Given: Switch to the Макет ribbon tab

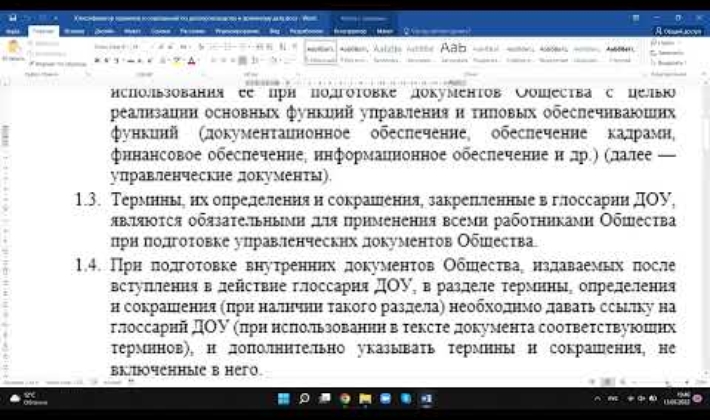Looking at the screenshot, I should [x=132, y=31].
